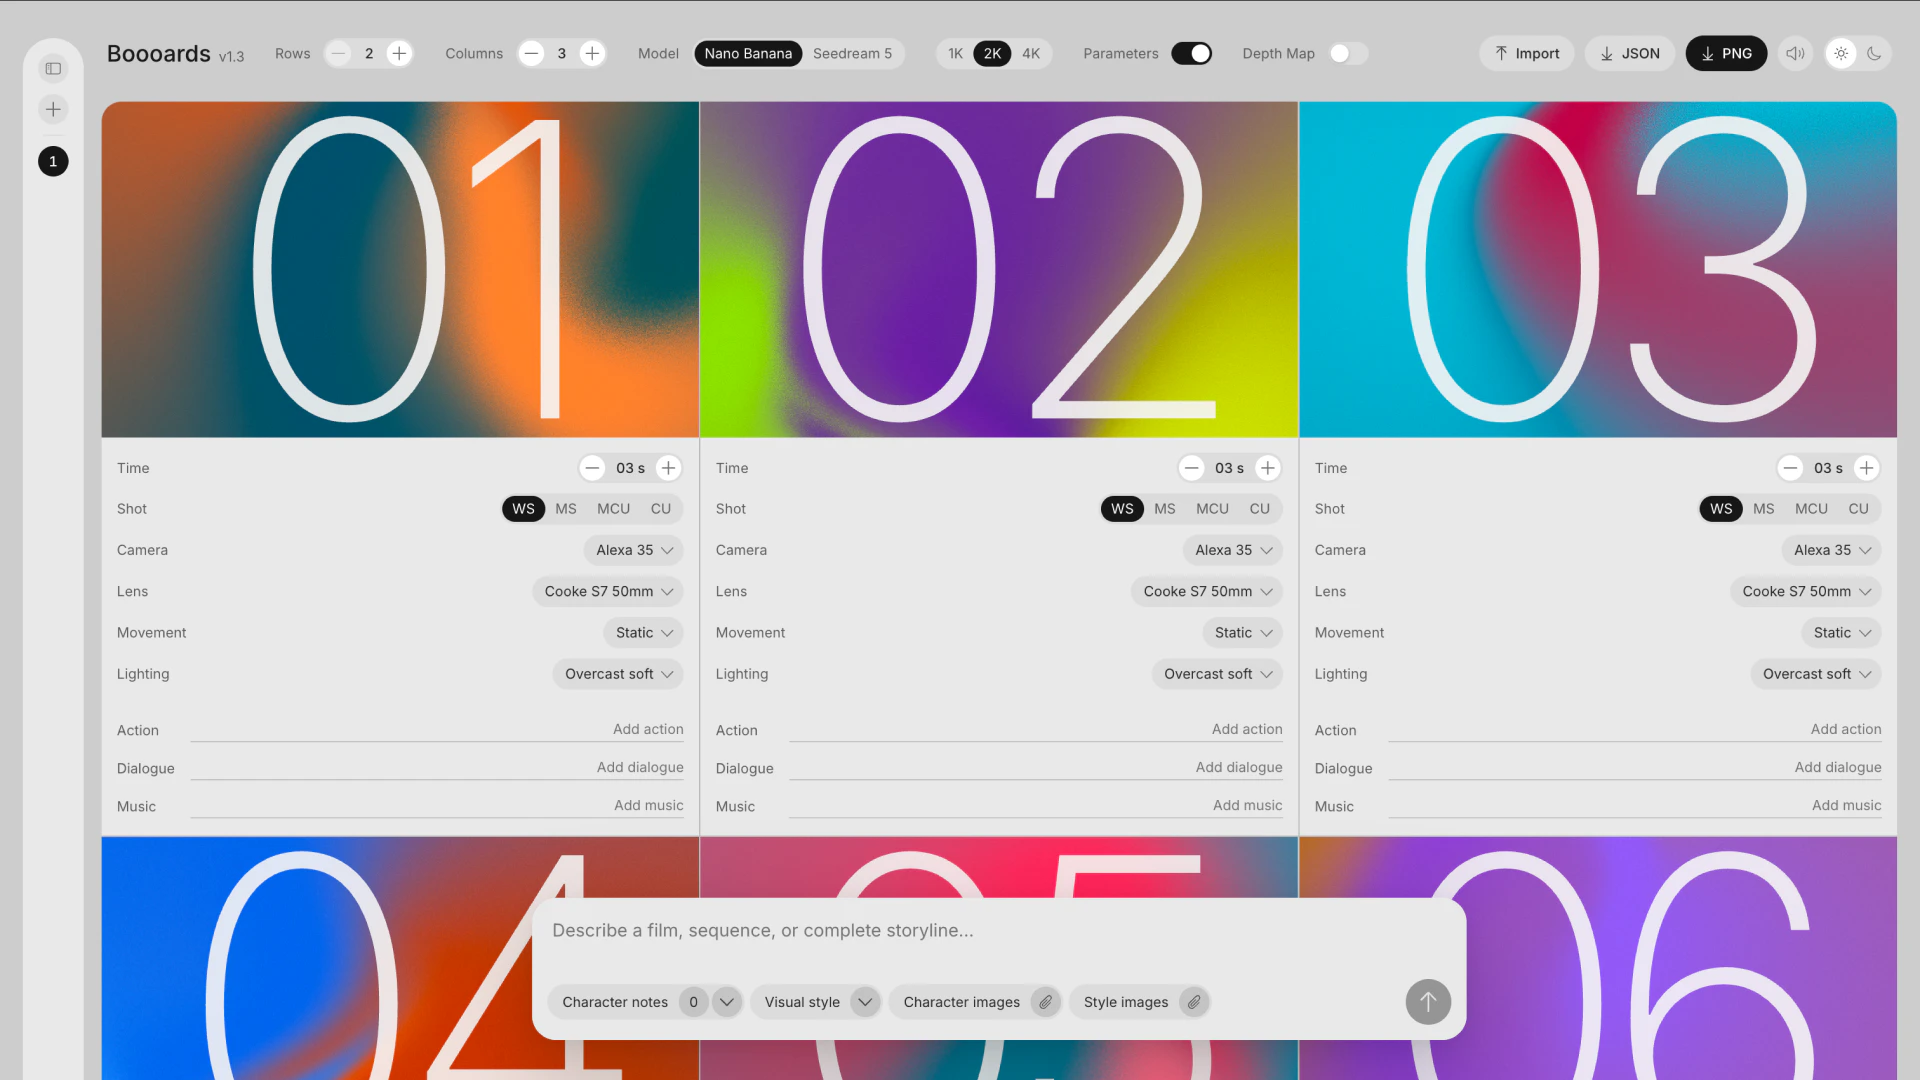Screen dimensions: 1920x1080
Task: Select the 01 storyboard image
Action: [x=400, y=269]
